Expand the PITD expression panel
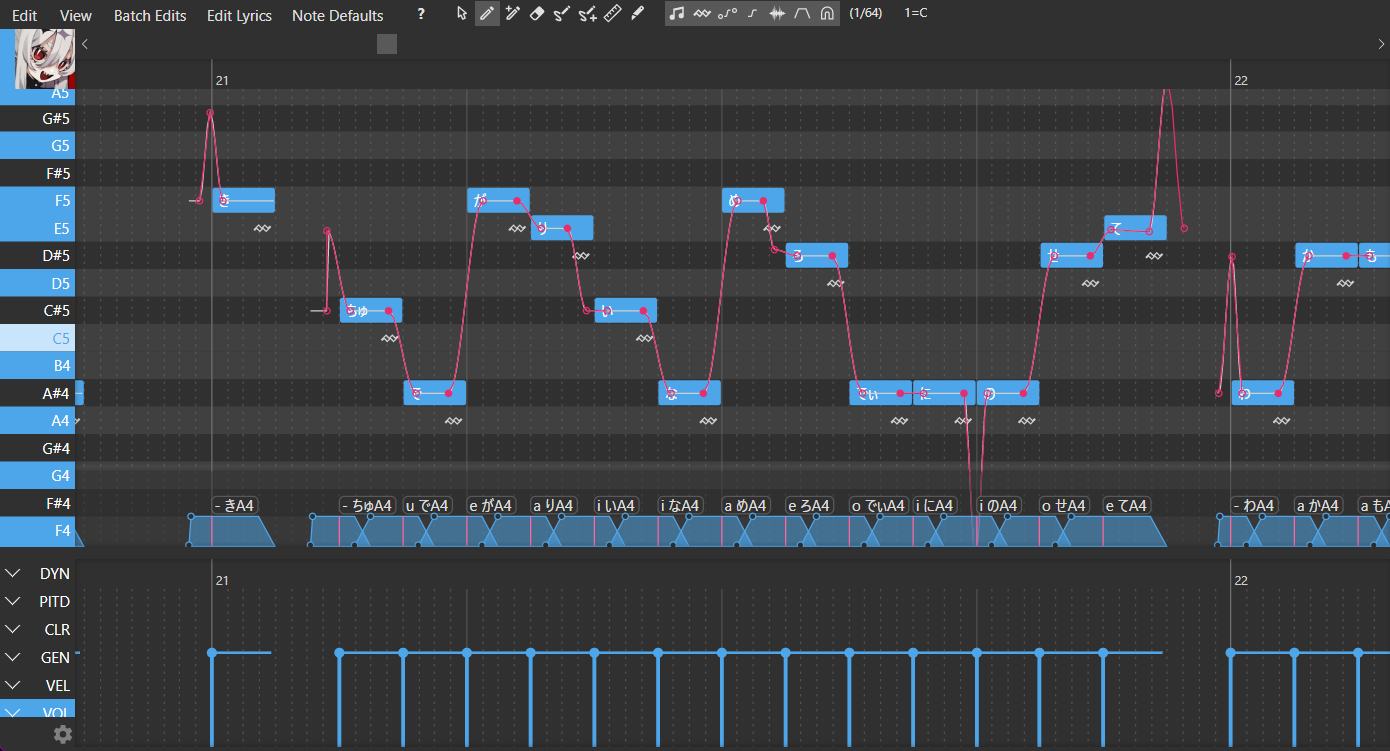Image resolution: width=1390 pixels, height=751 pixels. [13, 601]
